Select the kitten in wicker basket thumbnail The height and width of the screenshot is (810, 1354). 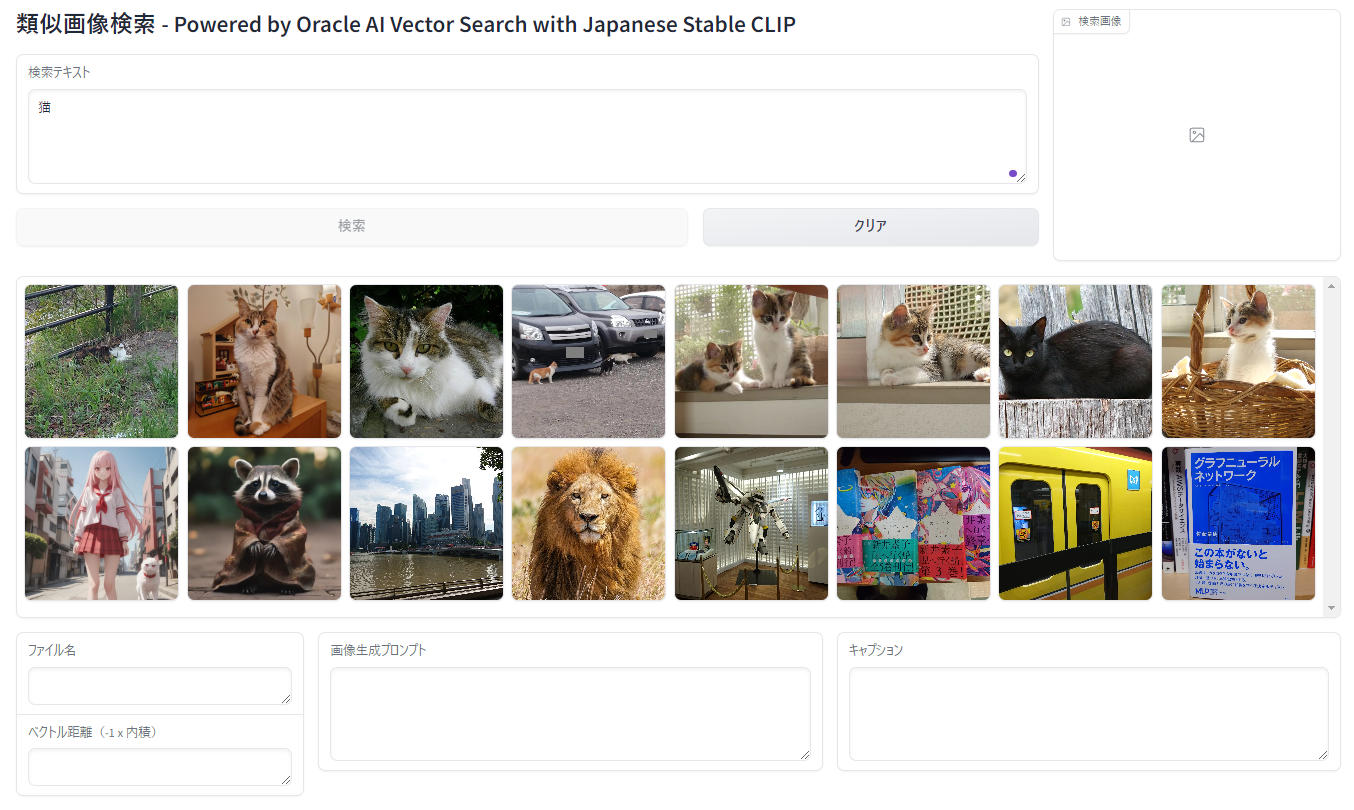click(x=1238, y=361)
